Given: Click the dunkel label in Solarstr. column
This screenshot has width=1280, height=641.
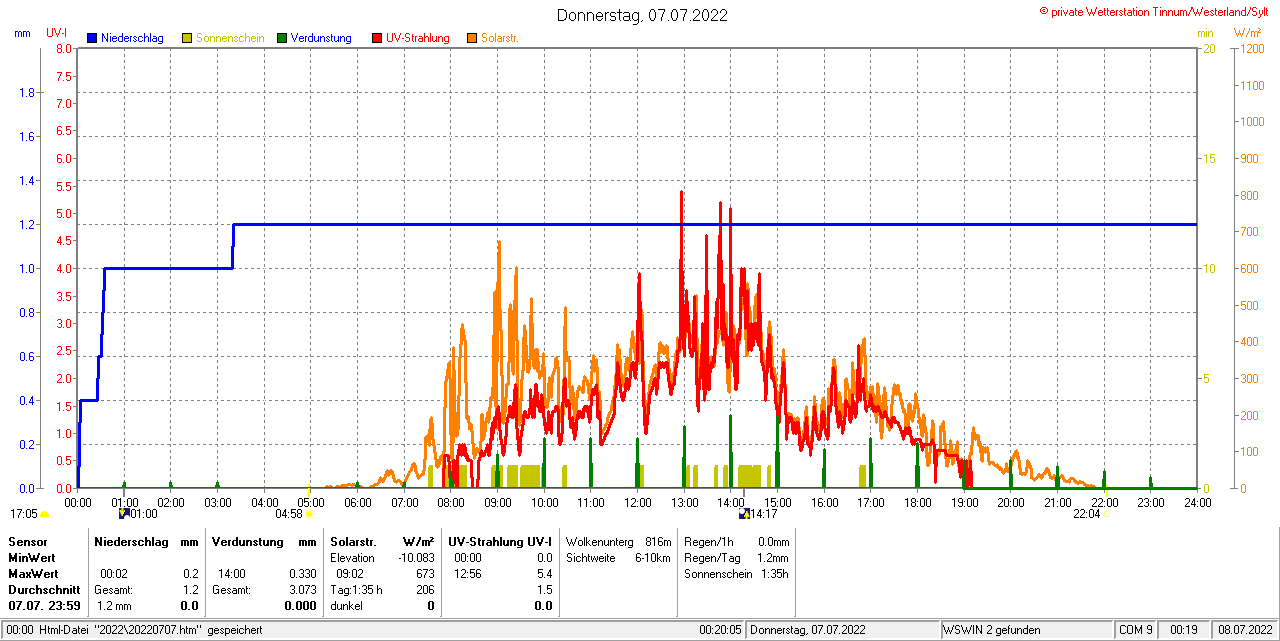Looking at the screenshot, I should tap(346, 606).
